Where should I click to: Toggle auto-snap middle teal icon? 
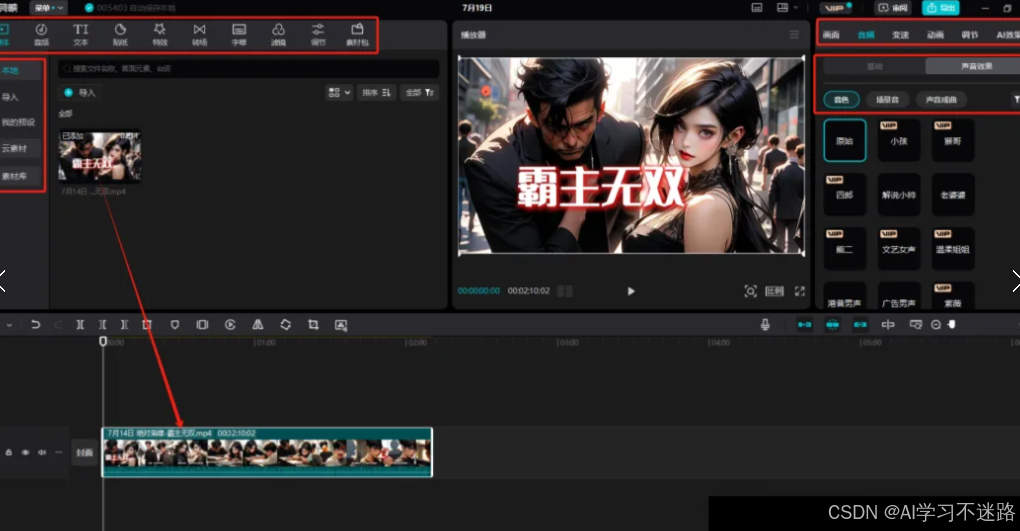pos(833,324)
